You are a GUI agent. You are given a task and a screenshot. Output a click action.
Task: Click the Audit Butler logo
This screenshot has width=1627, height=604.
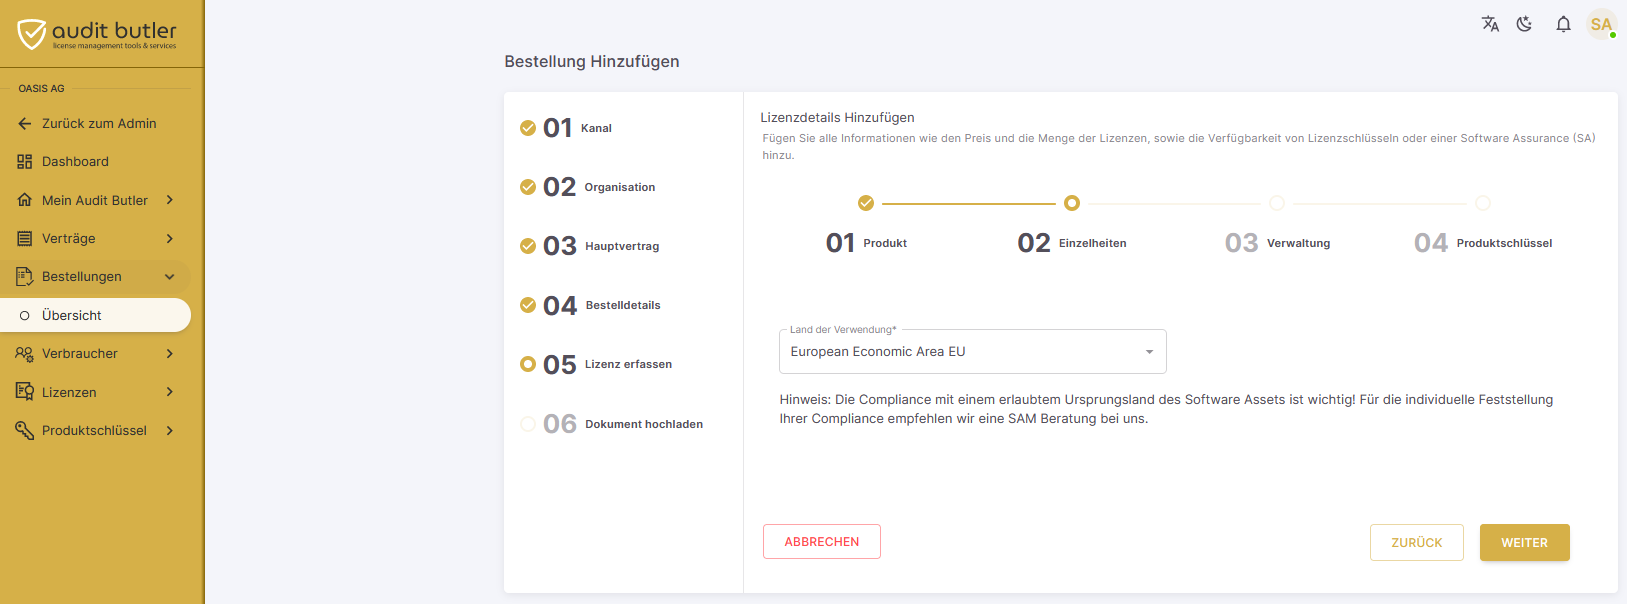coord(97,34)
